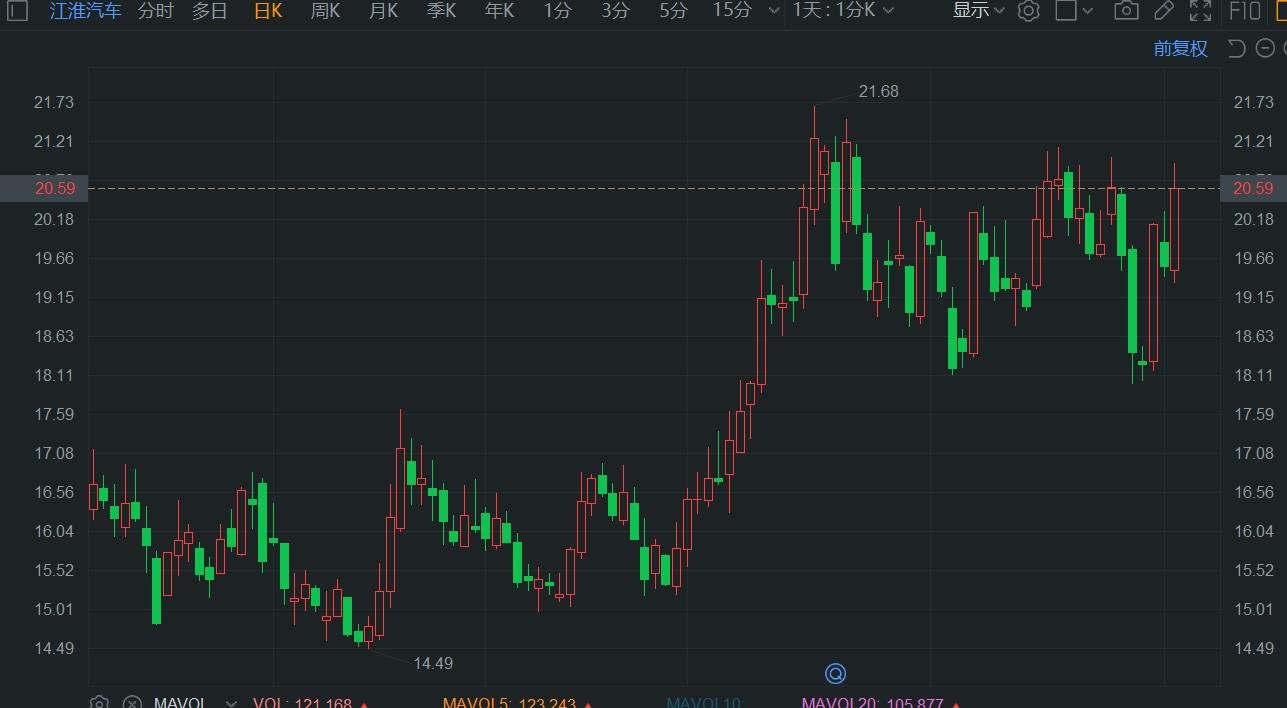Switch to the 1分 interval
The width and height of the screenshot is (1287, 708).
tap(558, 11)
